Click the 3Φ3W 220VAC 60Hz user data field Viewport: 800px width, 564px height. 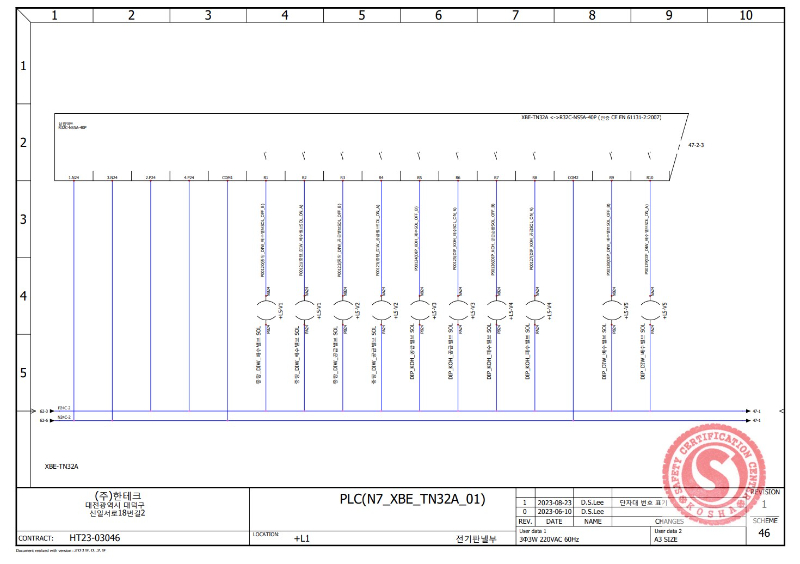pyautogui.click(x=549, y=538)
